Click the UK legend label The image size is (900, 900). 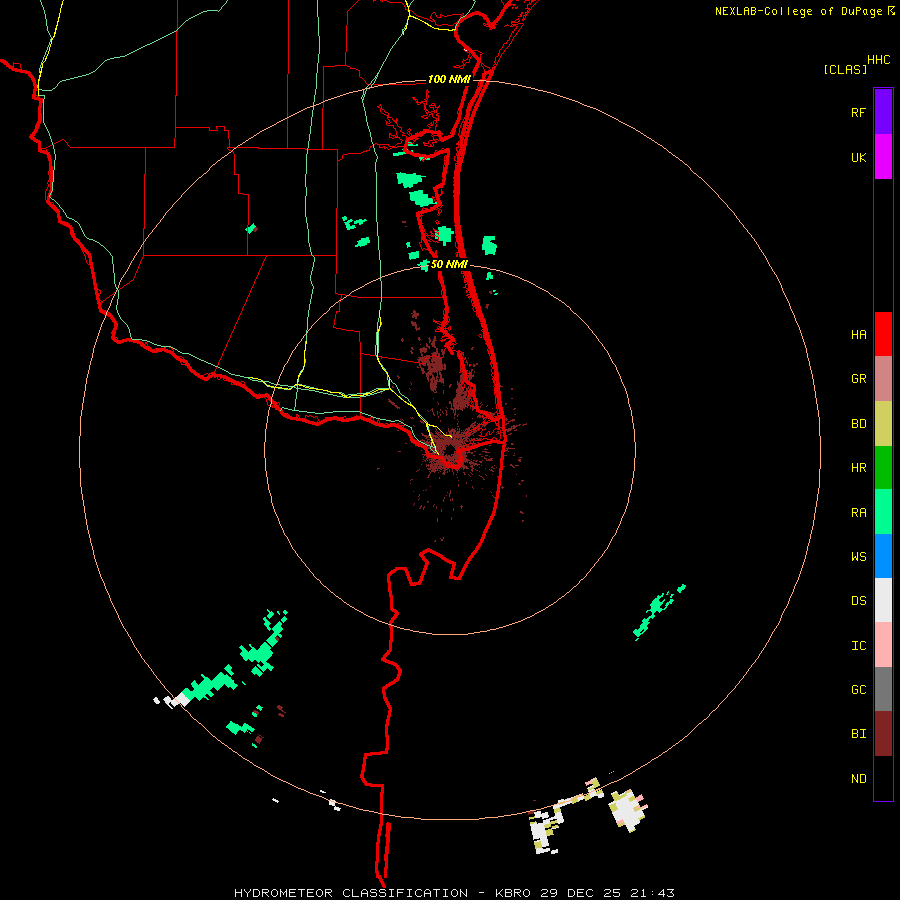pos(858,158)
